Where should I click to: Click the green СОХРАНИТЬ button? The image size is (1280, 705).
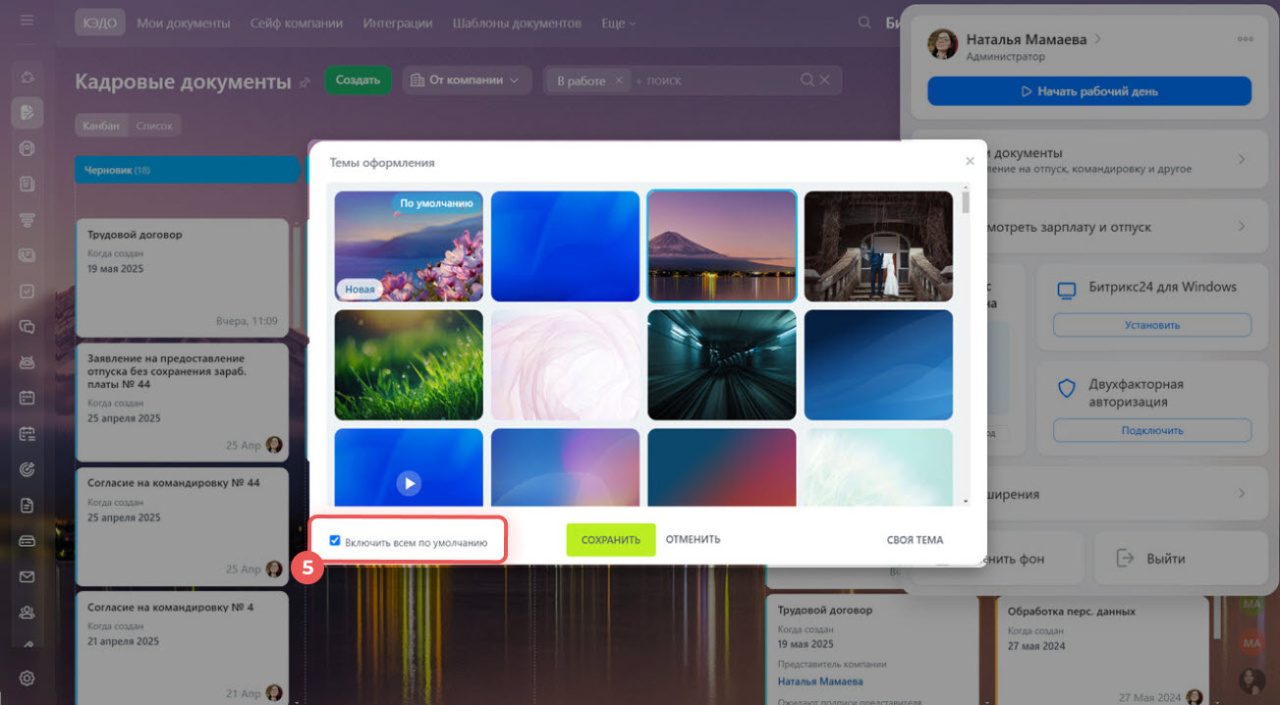[x=610, y=540]
